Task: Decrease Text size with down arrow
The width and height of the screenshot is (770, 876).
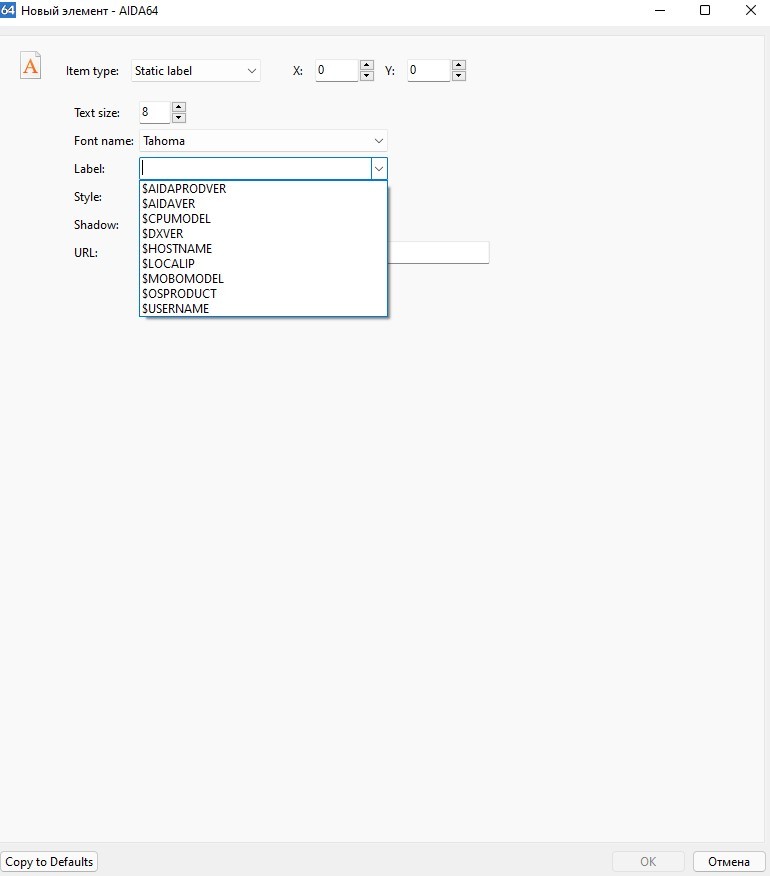Action: [179, 118]
